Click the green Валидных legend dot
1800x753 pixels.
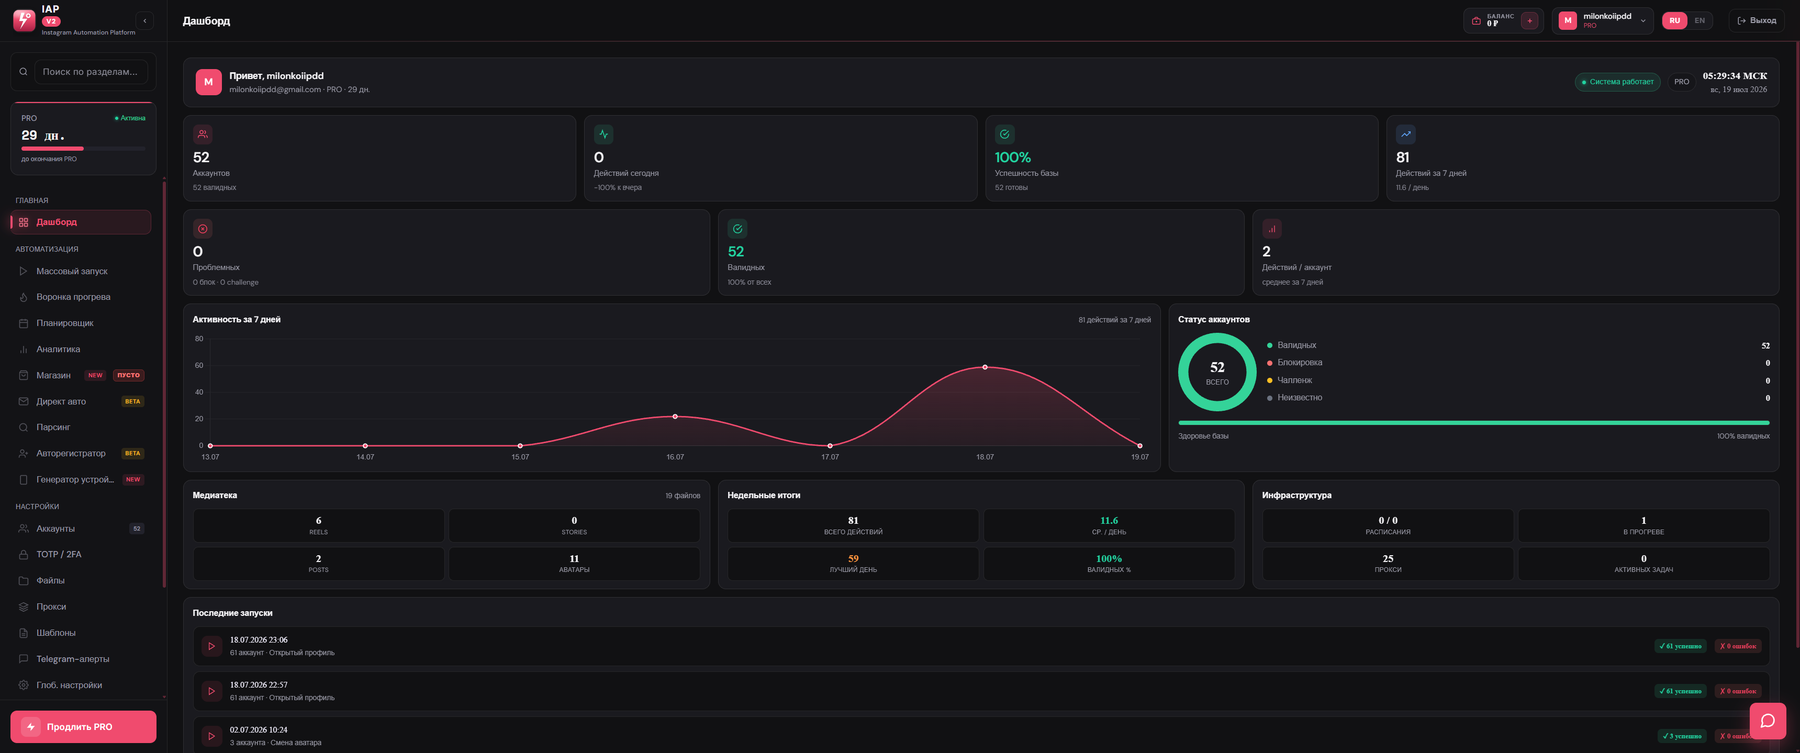click(1270, 345)
